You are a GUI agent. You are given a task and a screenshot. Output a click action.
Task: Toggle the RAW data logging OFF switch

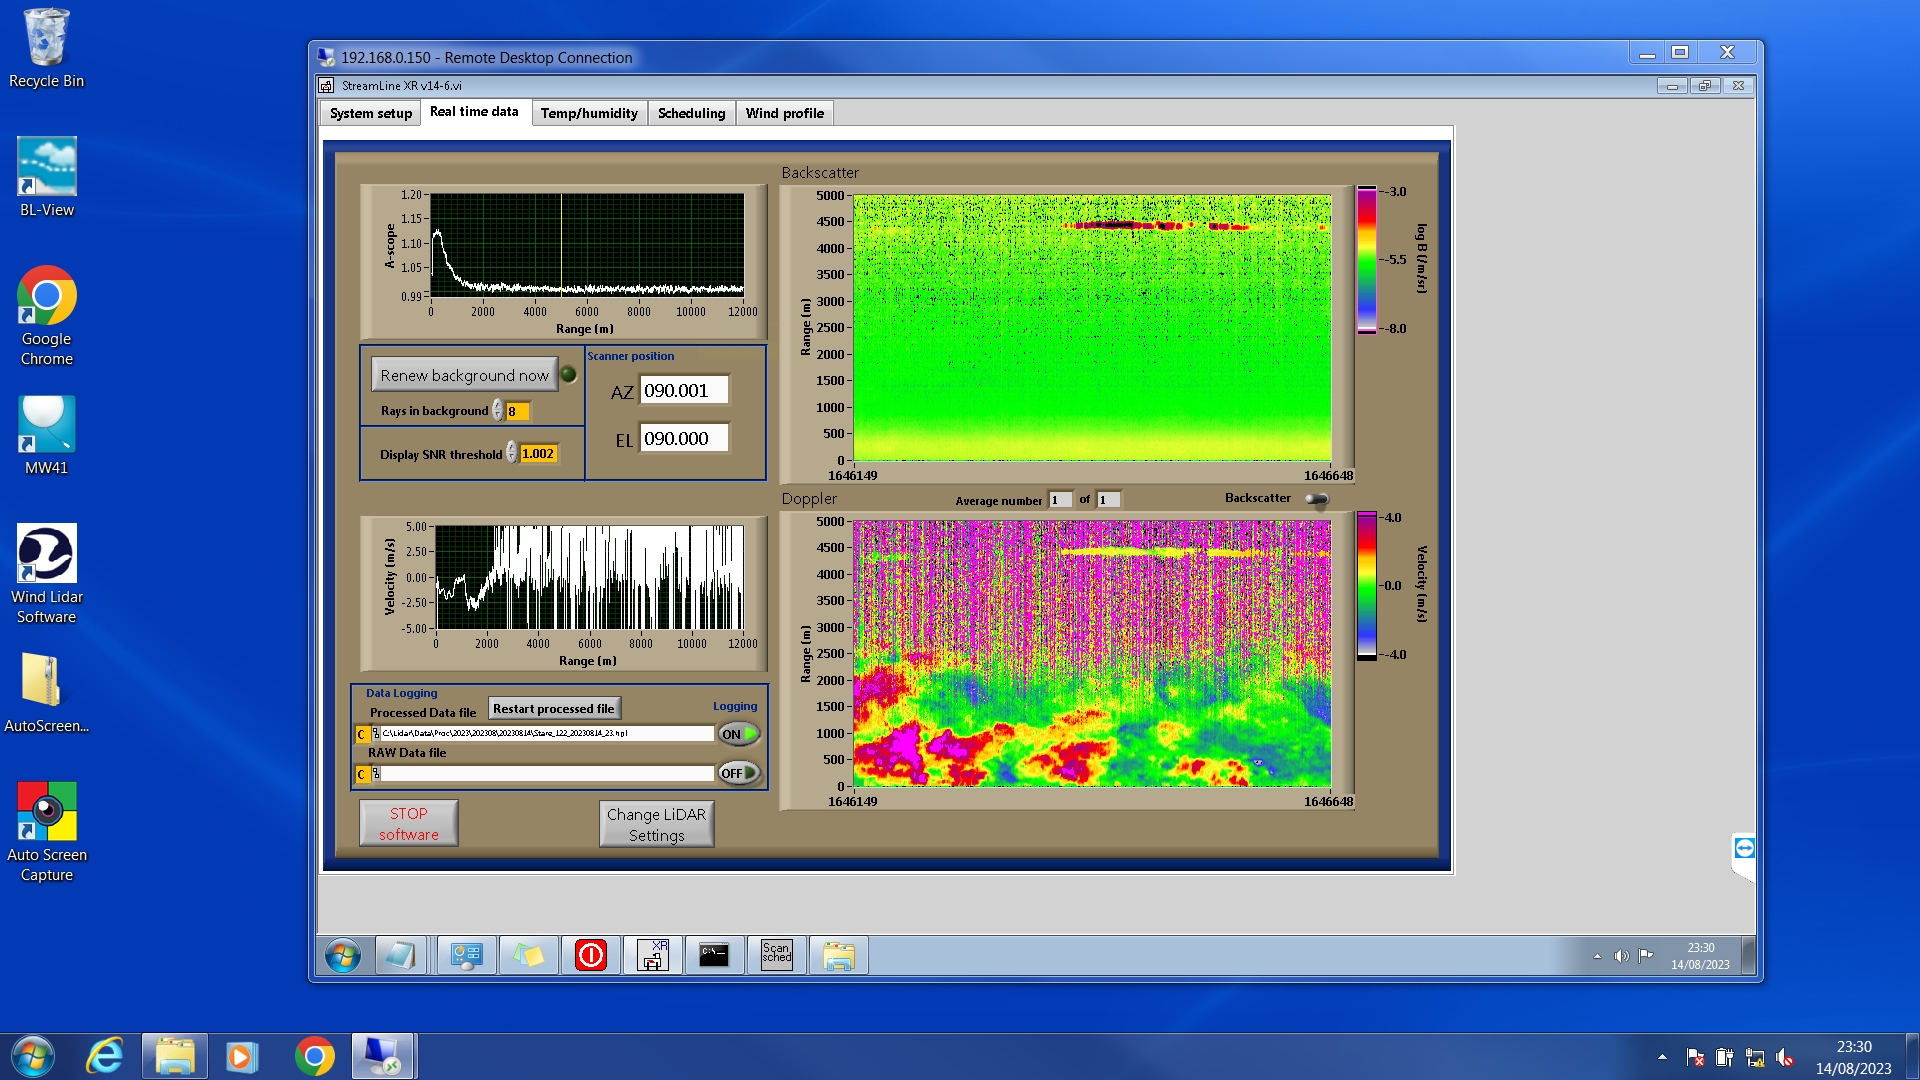pyautogui.click(x=739, y=773)
